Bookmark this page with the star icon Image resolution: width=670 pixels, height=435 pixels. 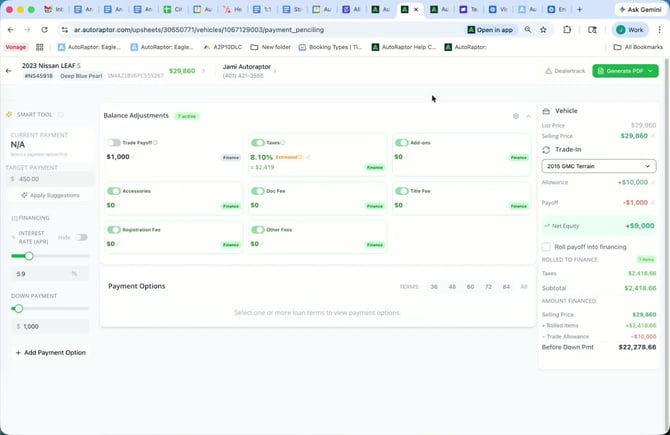543,30
